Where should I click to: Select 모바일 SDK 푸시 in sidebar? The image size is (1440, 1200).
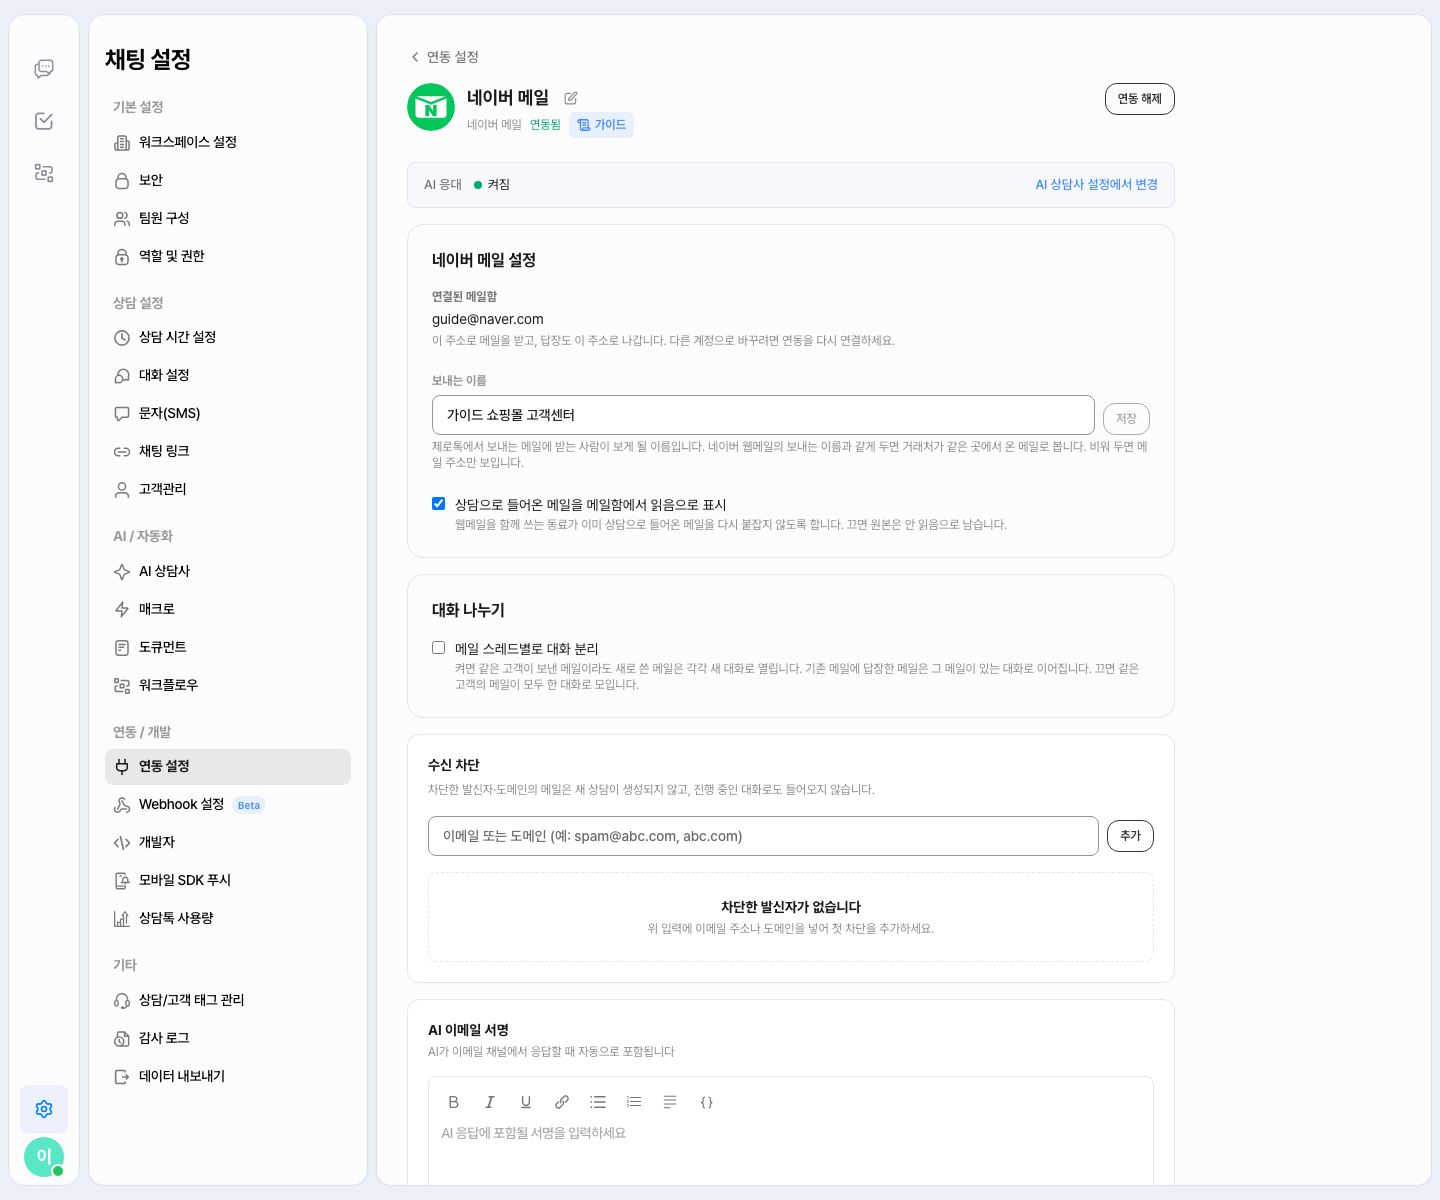(x=228, y=880)
